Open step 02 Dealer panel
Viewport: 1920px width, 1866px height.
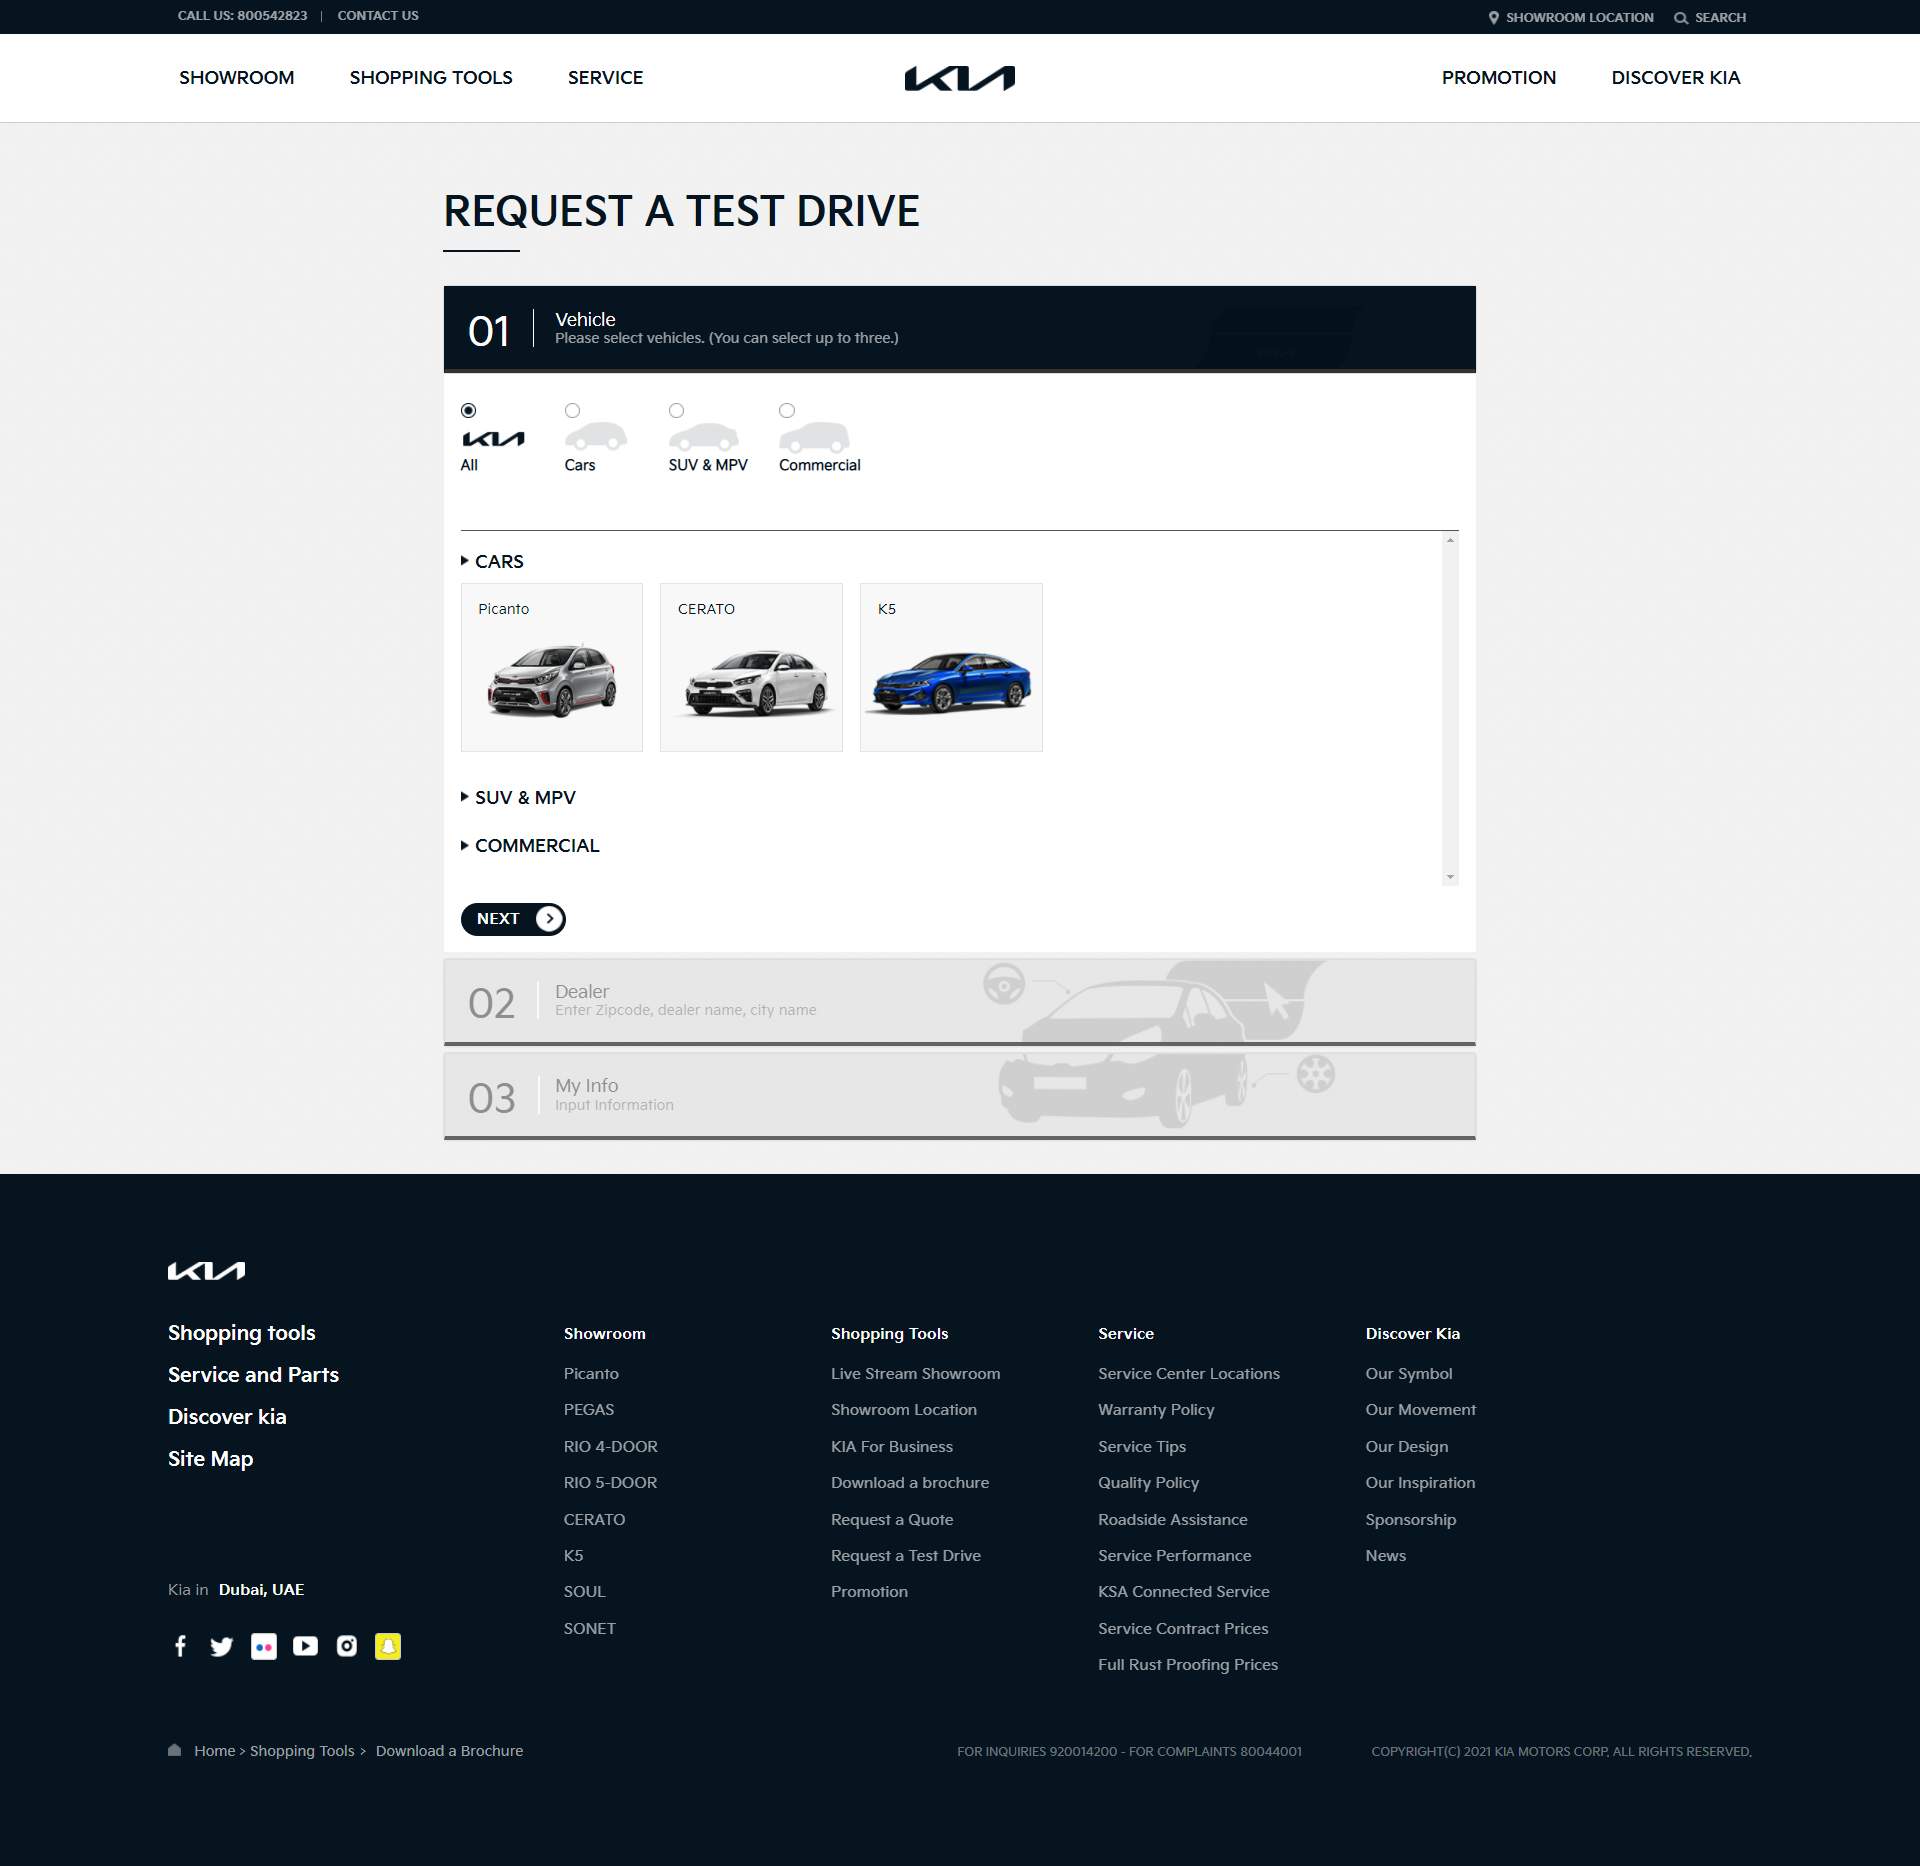[x=959, y=1002]
